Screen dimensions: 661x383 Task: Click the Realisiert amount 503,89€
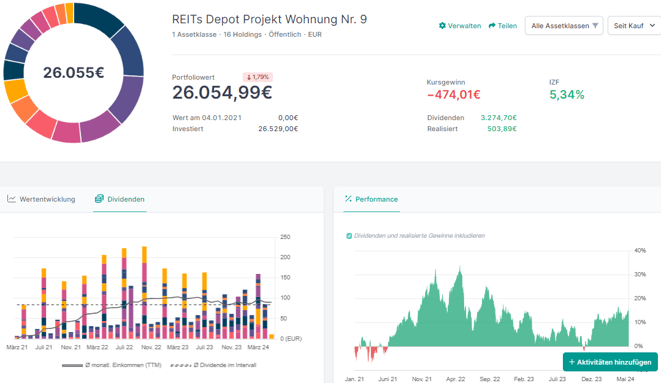[502, 129]
